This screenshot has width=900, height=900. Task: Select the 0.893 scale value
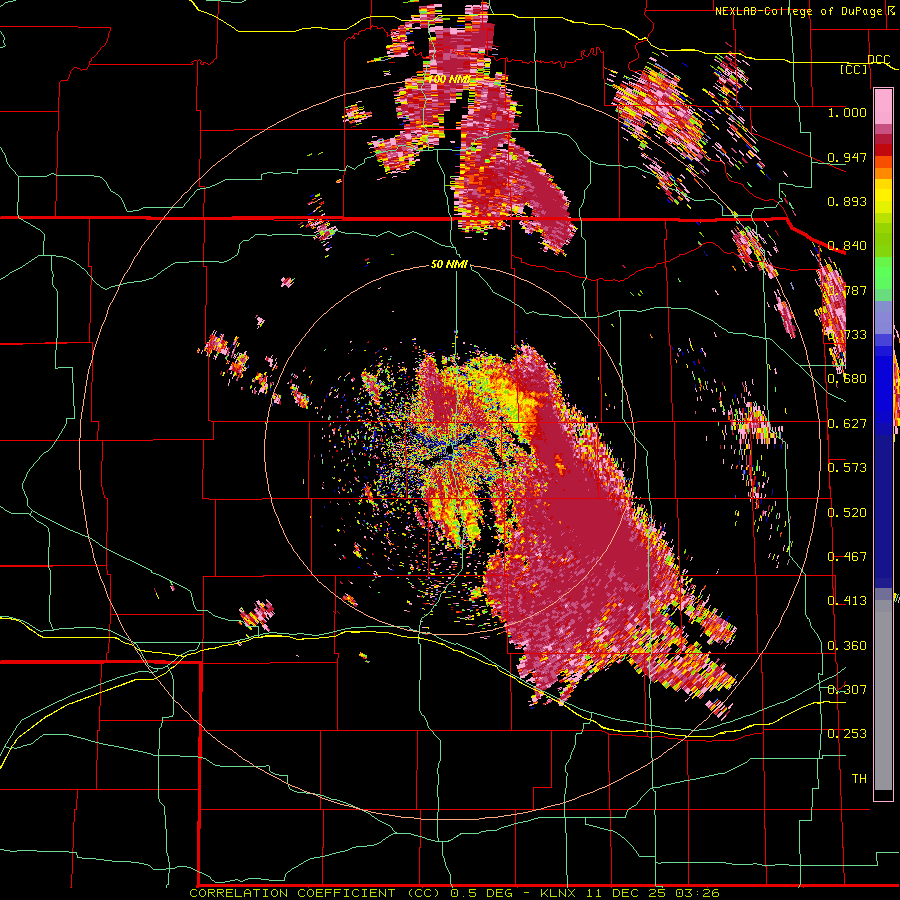click(x=847, y=201)
